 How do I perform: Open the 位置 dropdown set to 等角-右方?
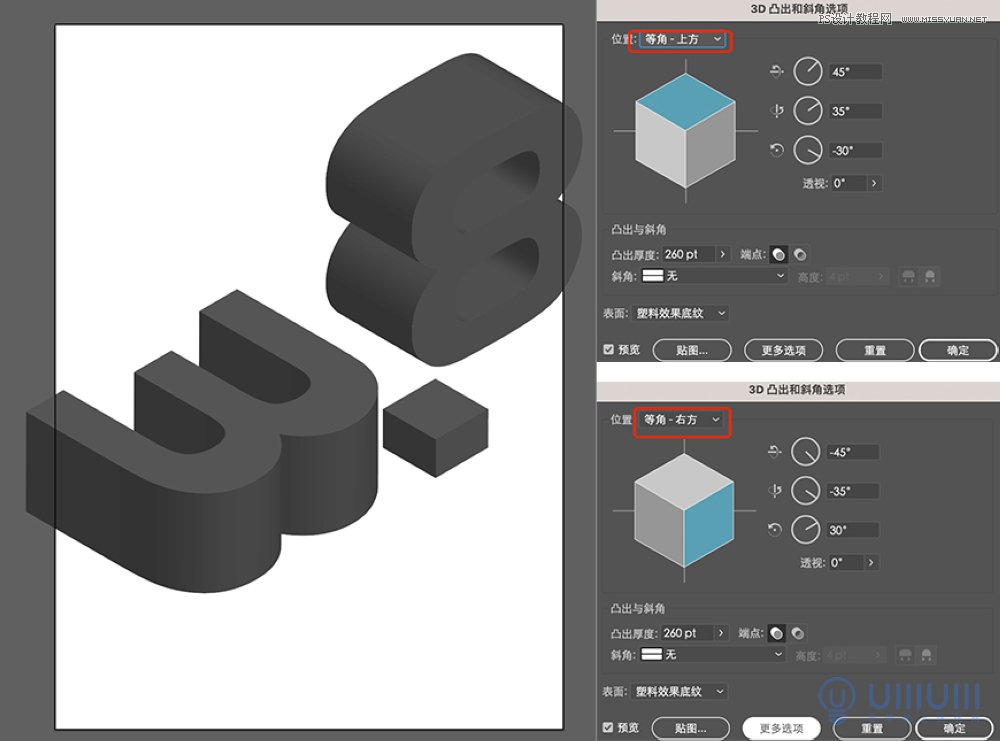click(683, 420)
